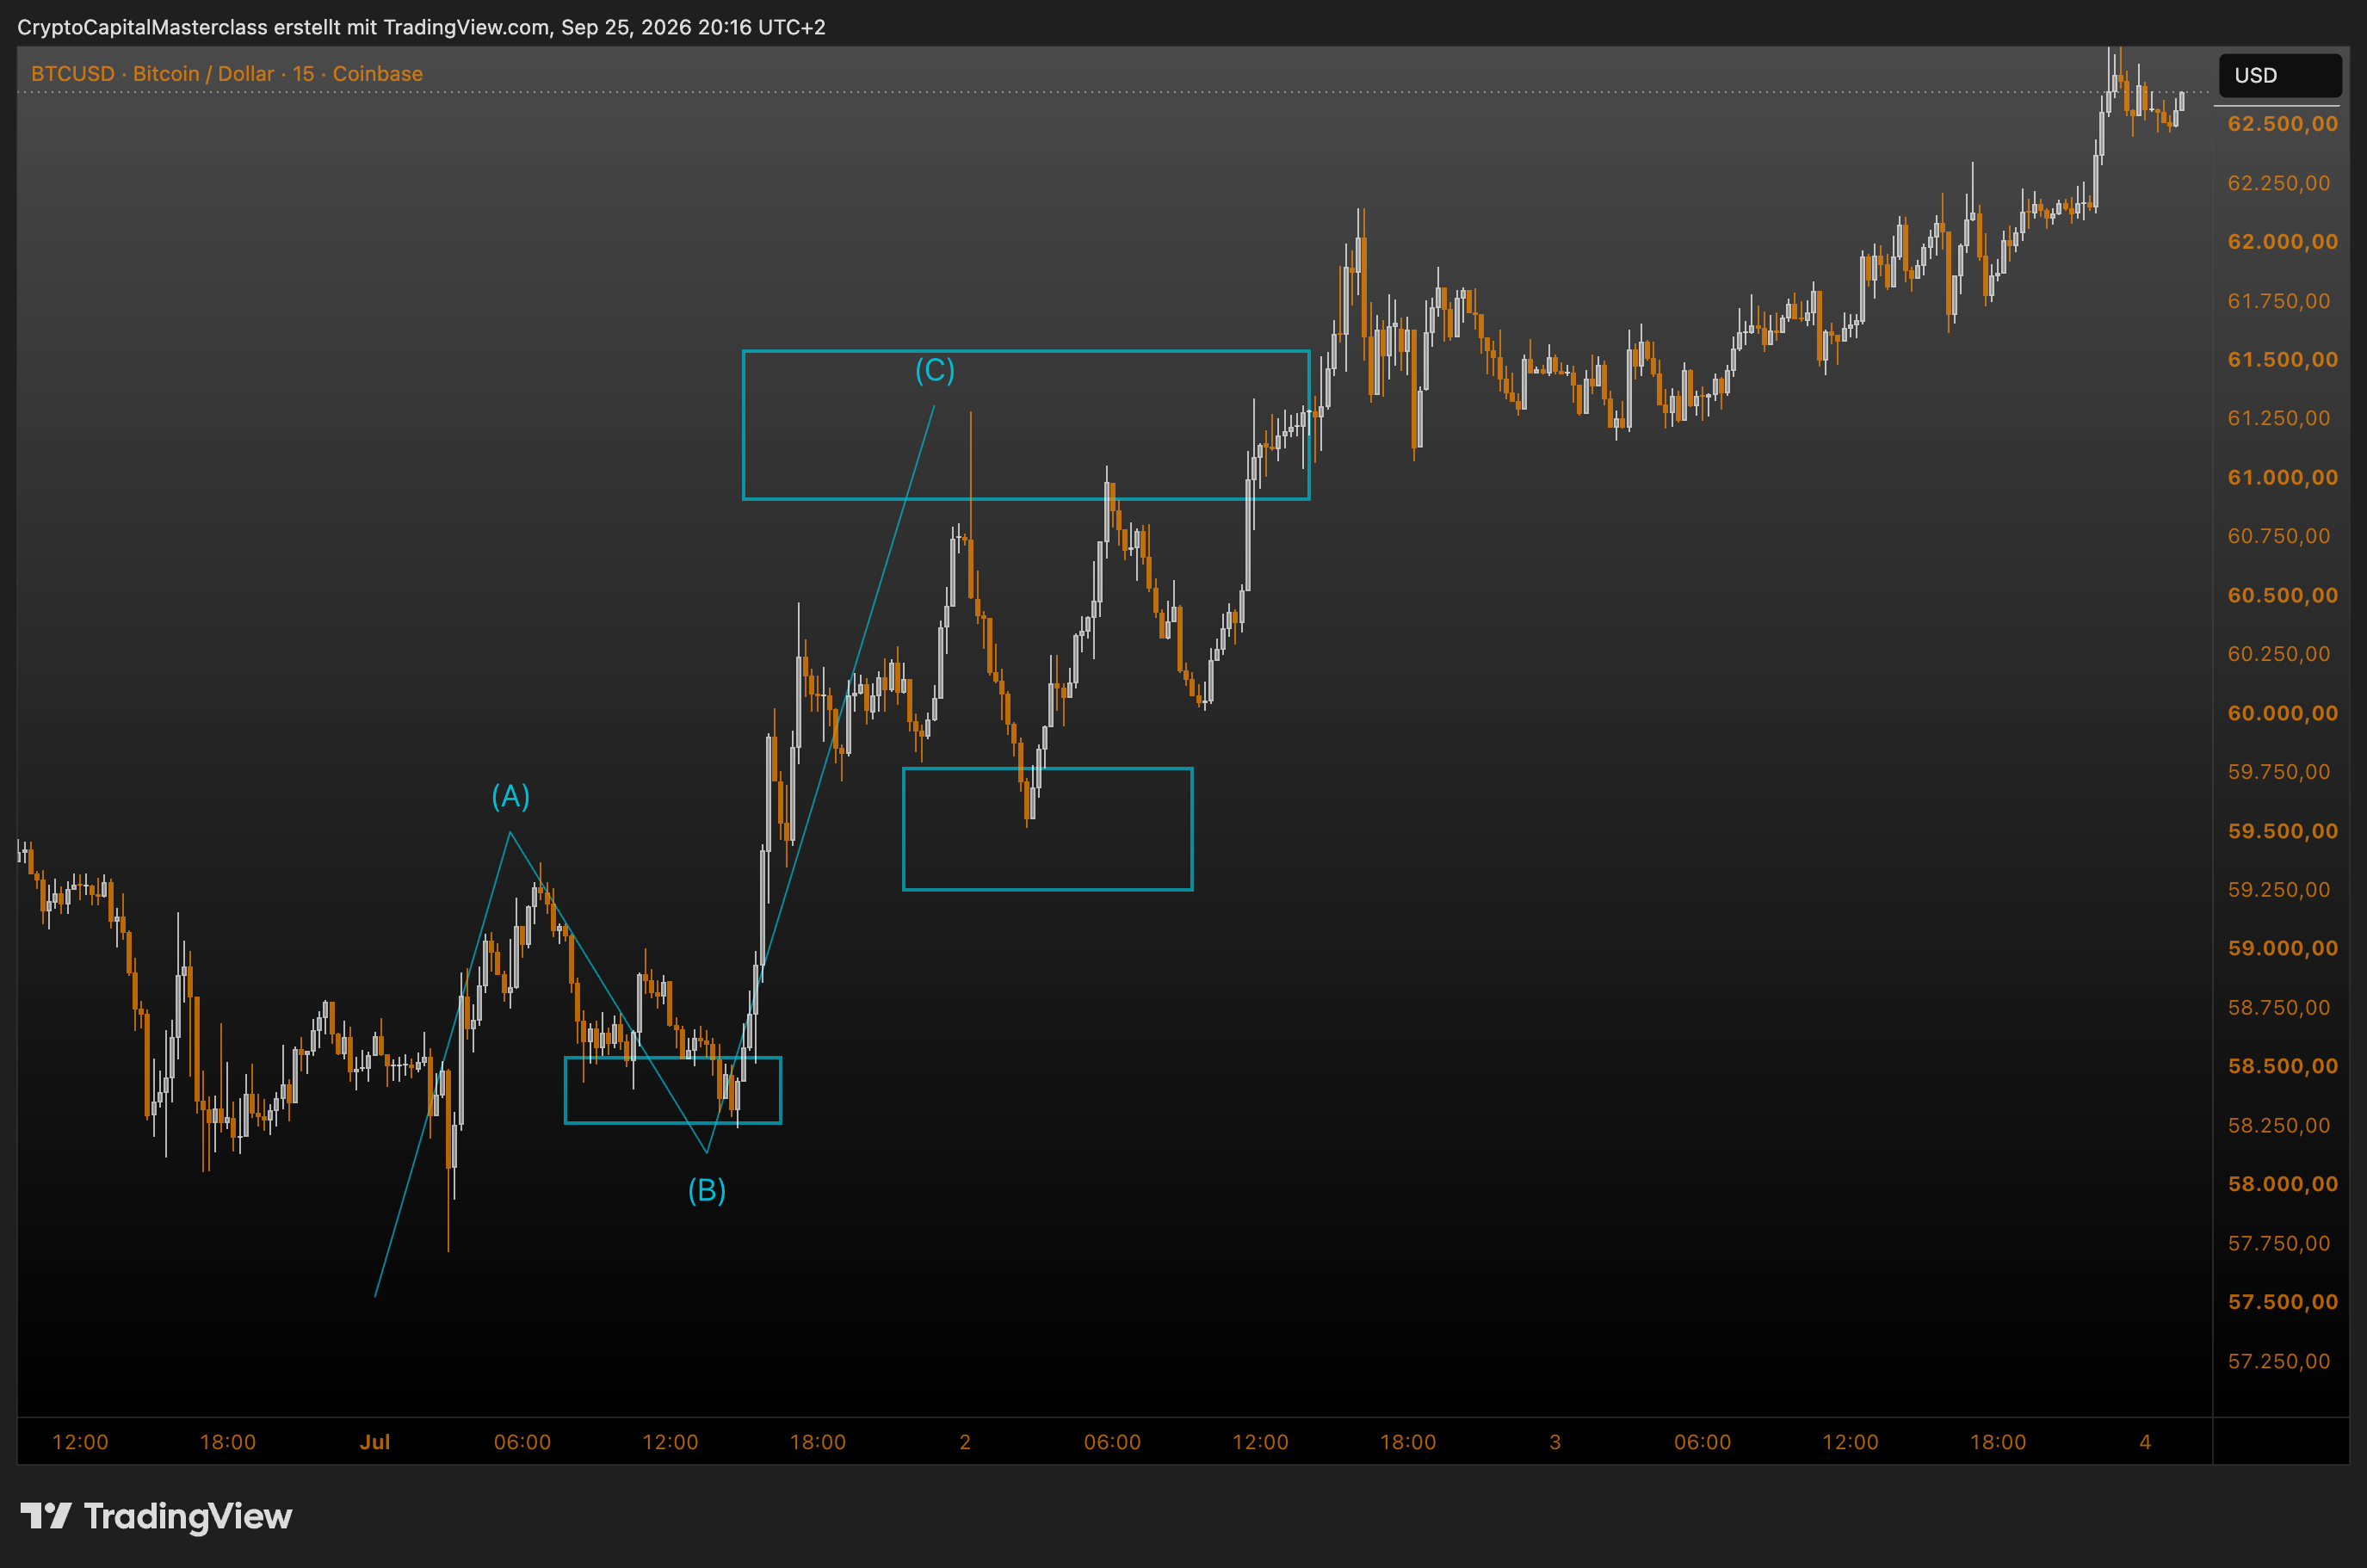2367x1568 pixels.
Task: Click the 61.250,00 price axis label
Action: (x=2279, y=418)
